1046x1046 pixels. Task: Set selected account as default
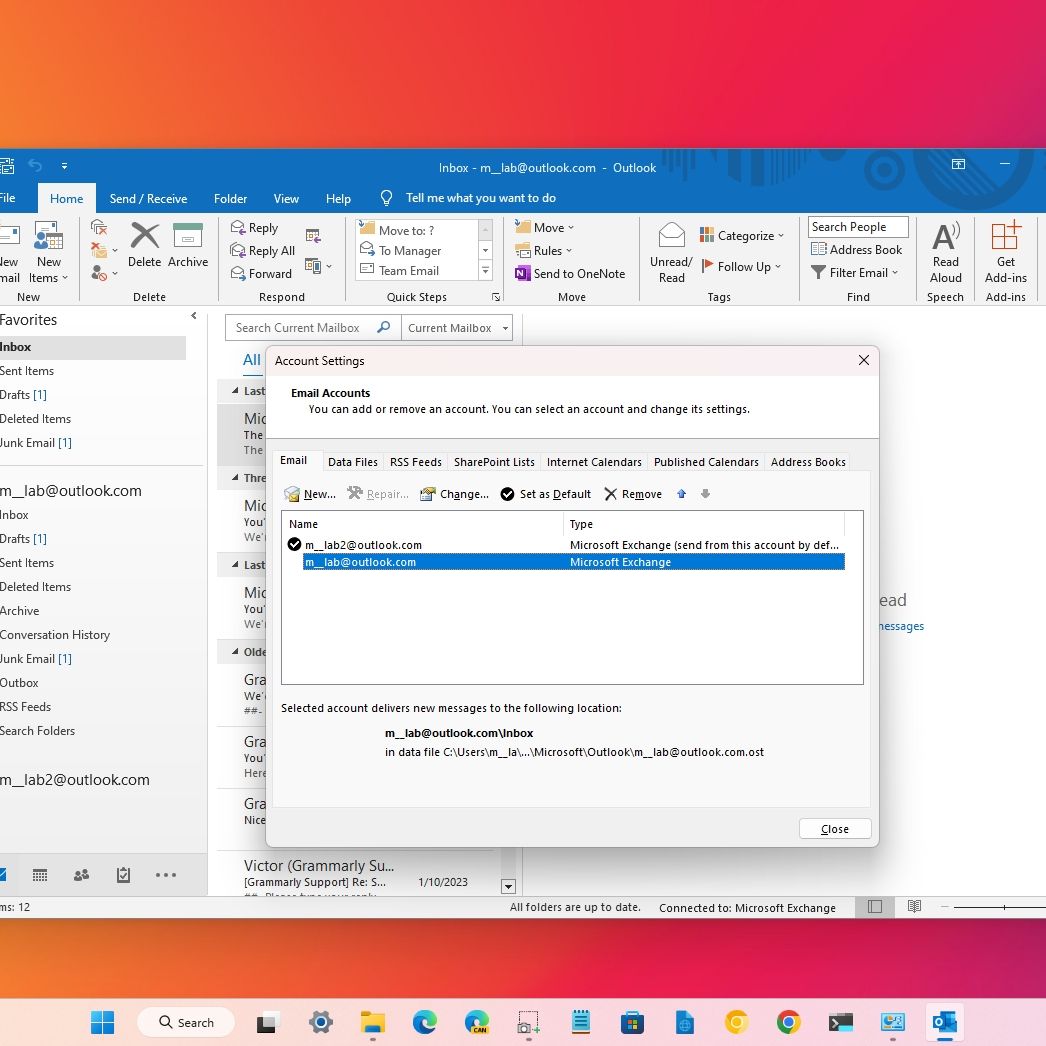click(x=546, y=494)
